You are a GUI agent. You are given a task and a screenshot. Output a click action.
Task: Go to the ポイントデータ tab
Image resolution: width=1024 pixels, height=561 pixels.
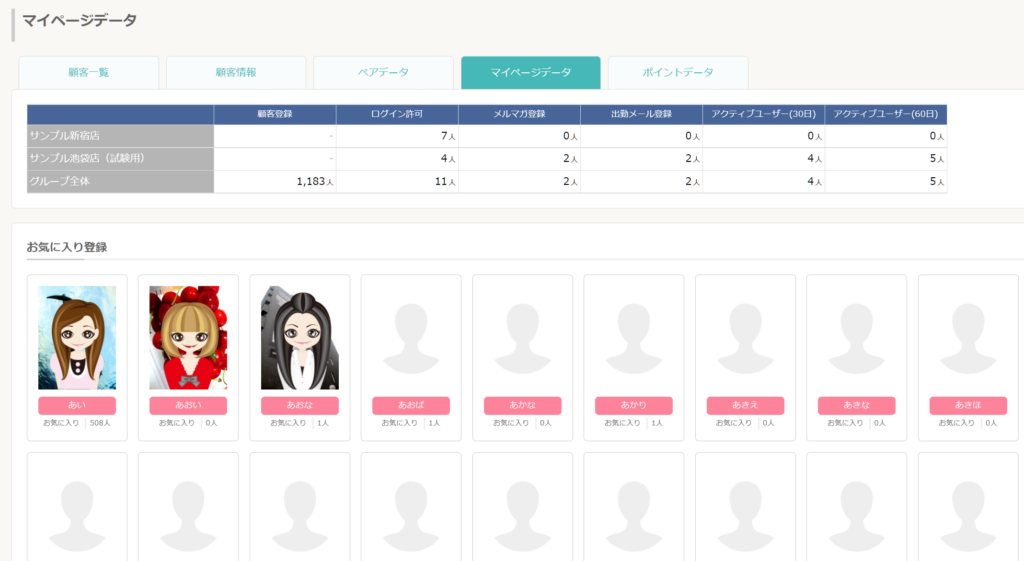coord(678,72)
